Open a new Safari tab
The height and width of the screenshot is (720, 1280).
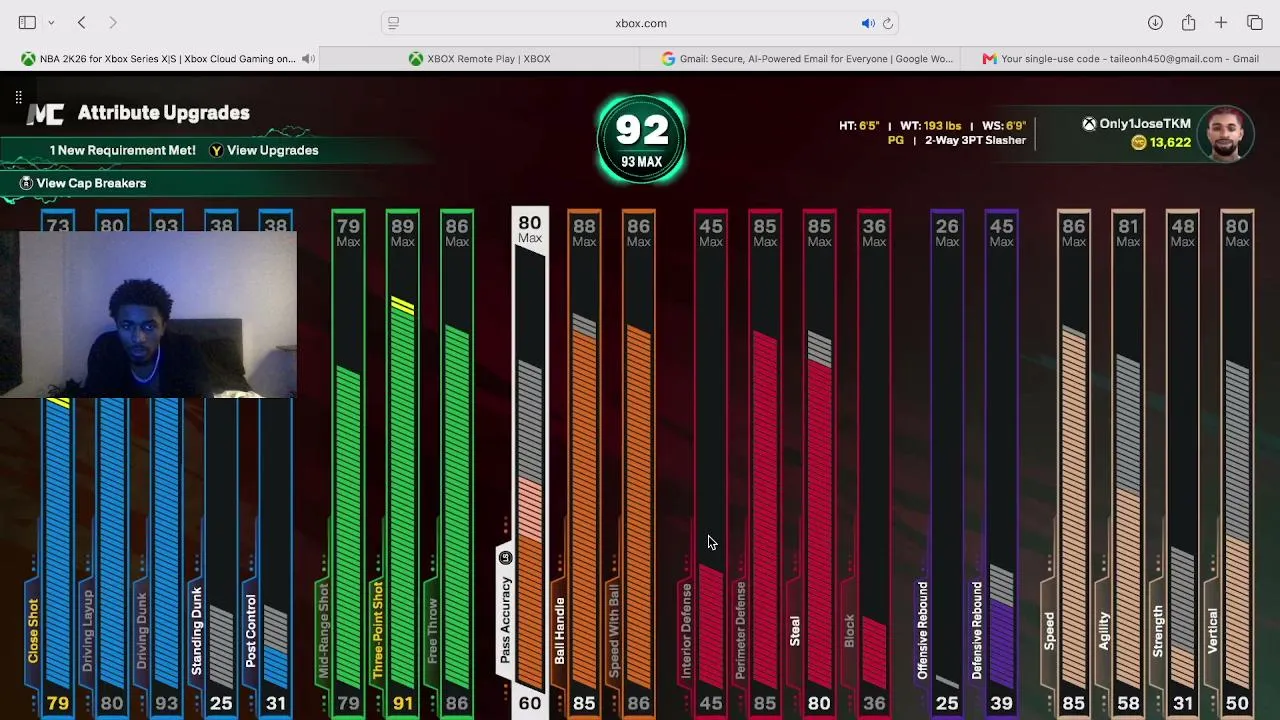pos(1221,23)
